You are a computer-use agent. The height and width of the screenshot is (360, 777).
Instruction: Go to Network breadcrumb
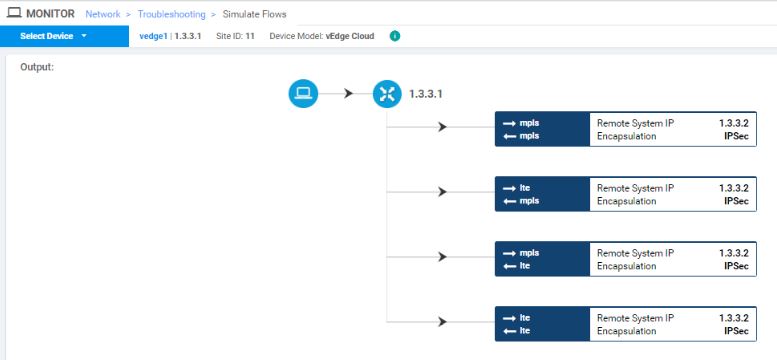[103, 14]
